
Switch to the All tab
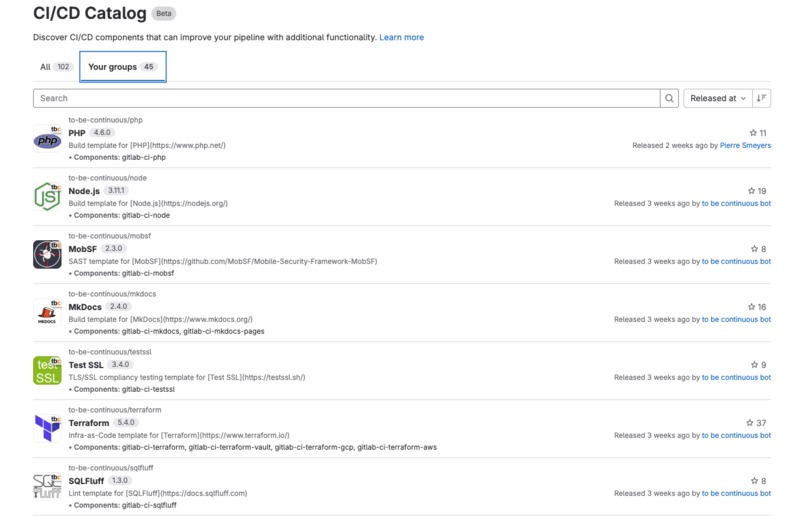[56, 67]
